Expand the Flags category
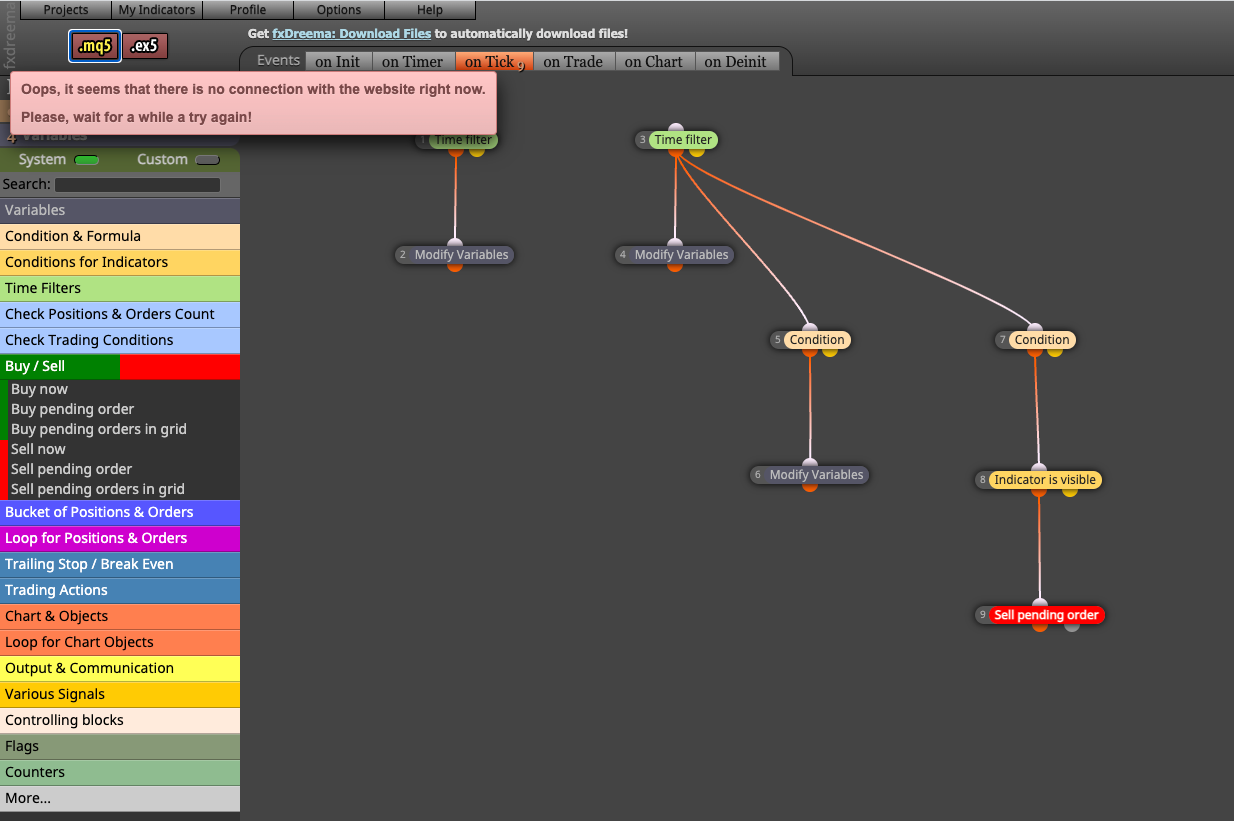 click(x=120, y=746)
